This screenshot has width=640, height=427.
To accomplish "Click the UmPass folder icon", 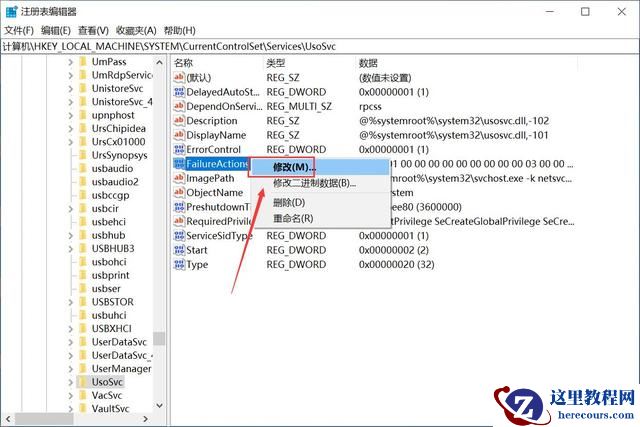I will [83, 62].
